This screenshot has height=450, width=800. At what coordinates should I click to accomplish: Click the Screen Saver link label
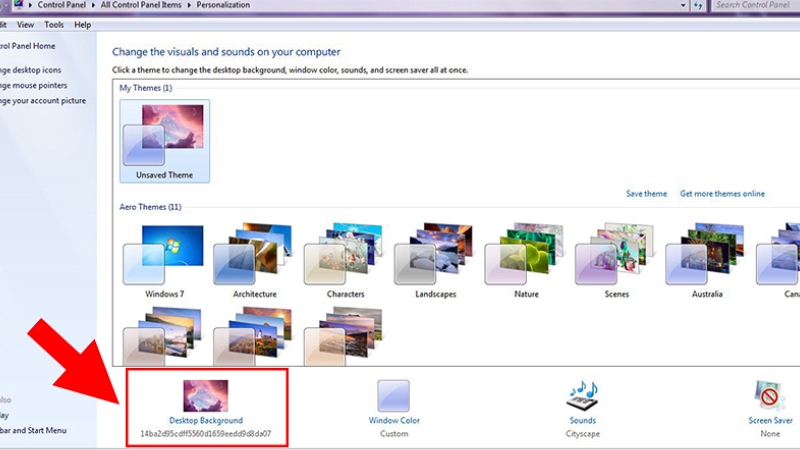click(770, 420)
